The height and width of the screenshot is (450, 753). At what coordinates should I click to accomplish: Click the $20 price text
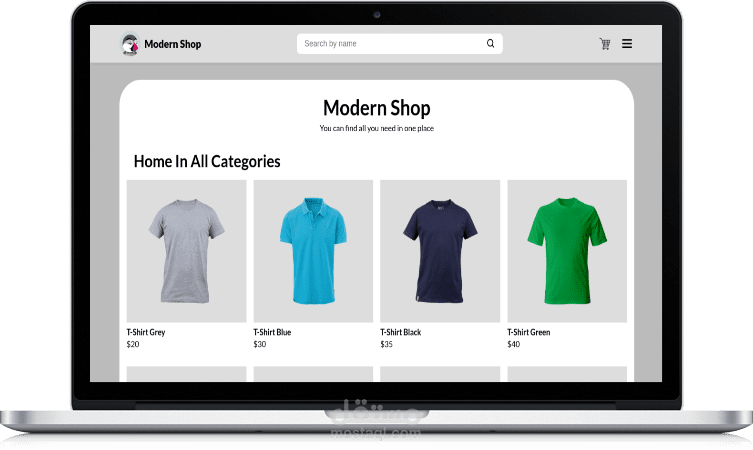tap(133, 344)
